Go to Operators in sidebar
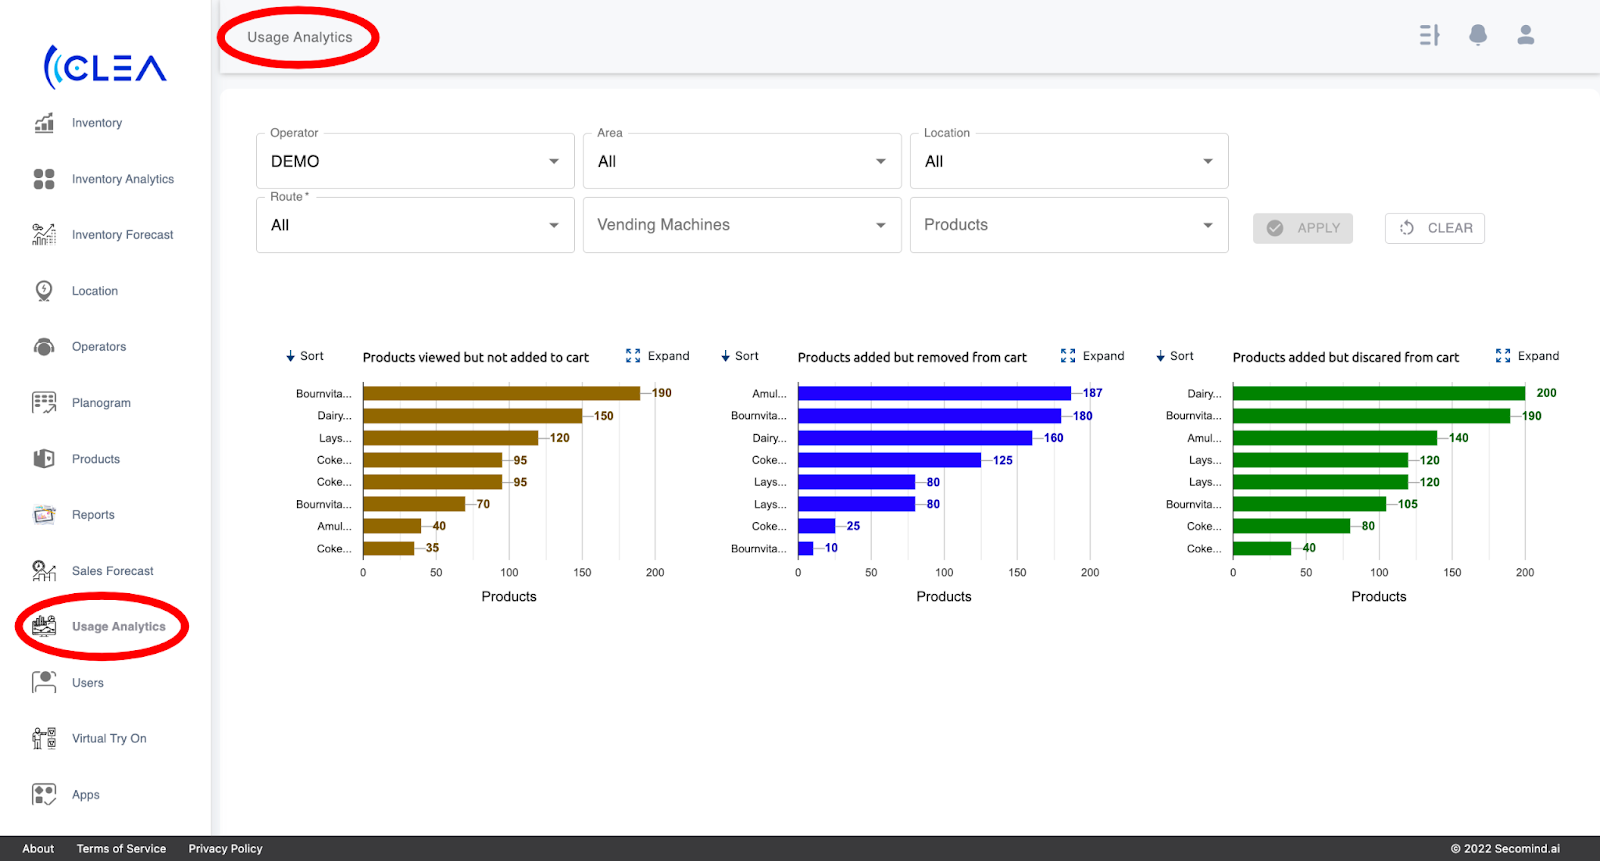 [x=99, y=347]
